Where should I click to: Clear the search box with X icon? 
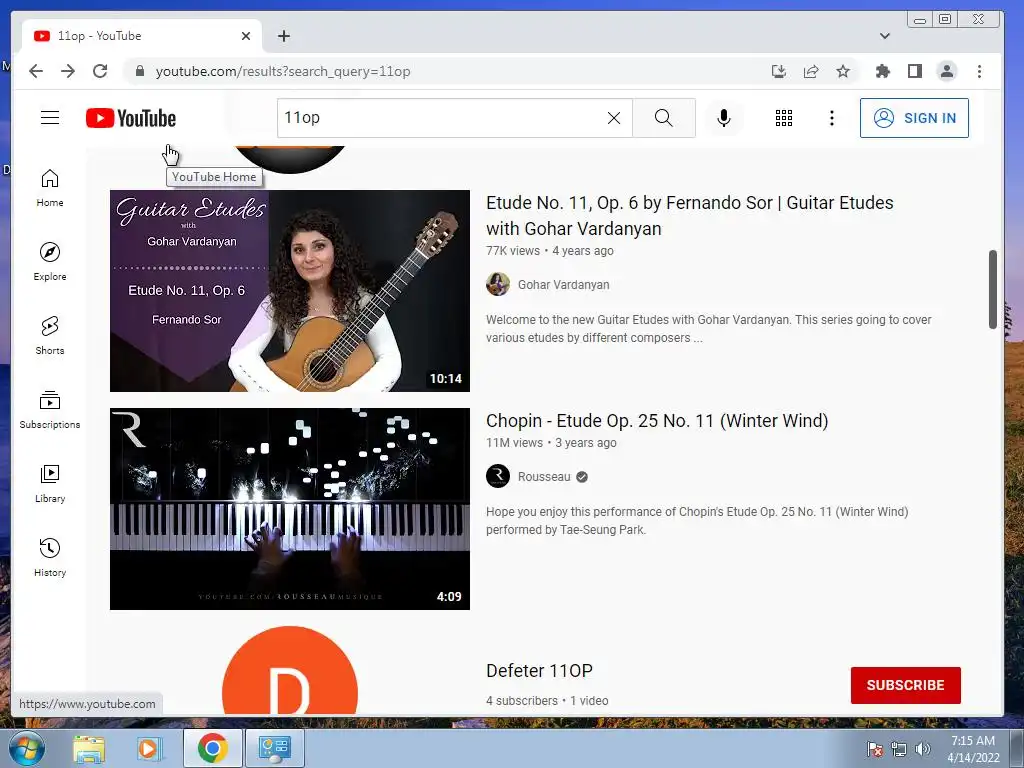click(614, 118)
